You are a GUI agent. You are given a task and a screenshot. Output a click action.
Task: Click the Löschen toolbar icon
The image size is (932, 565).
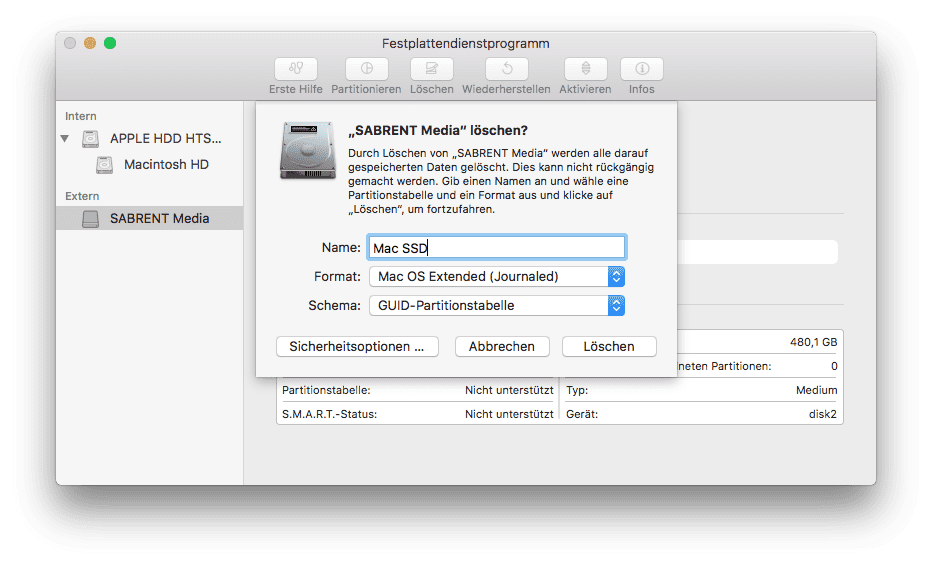tap(431, 69)
